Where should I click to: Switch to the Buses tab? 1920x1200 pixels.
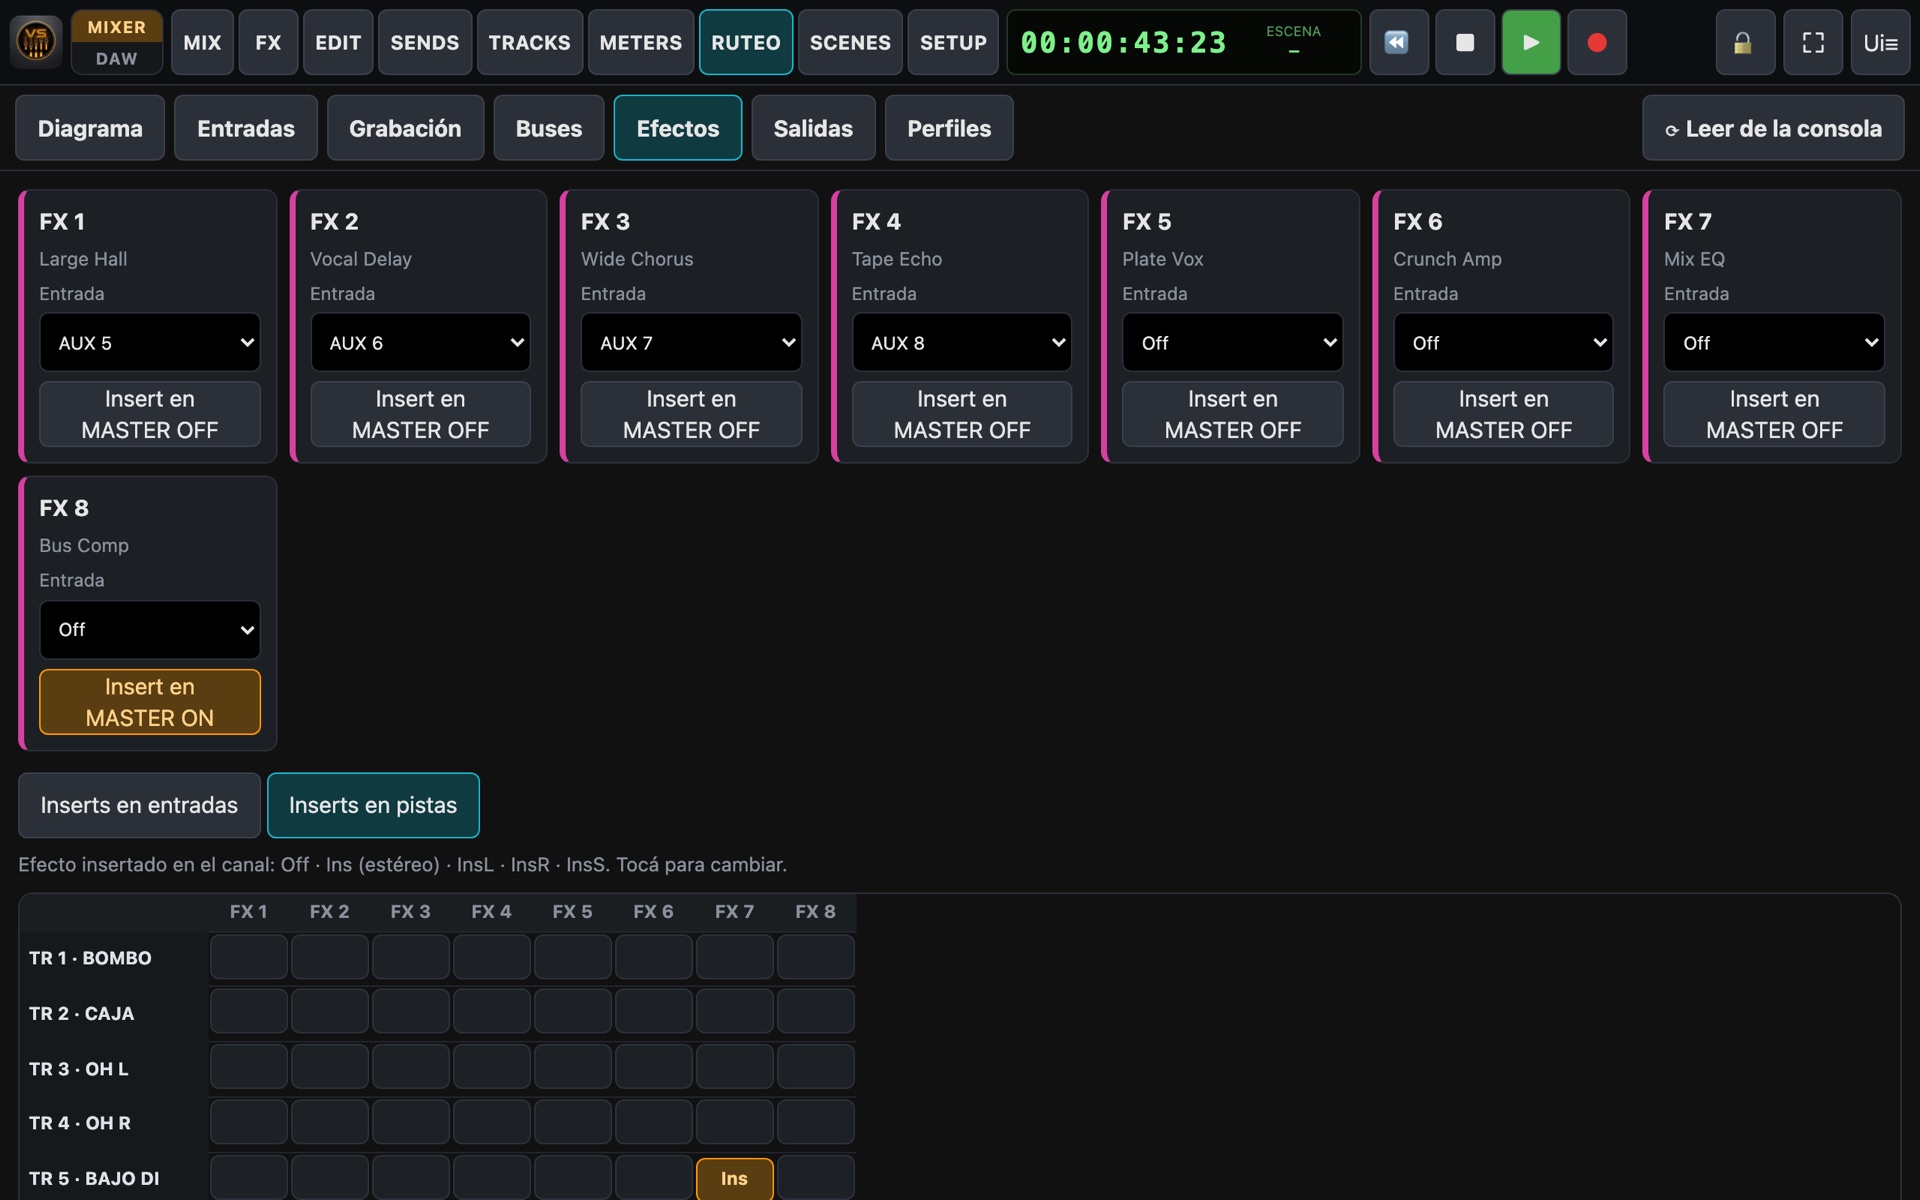pyautogui.click(x=549, y=128)
